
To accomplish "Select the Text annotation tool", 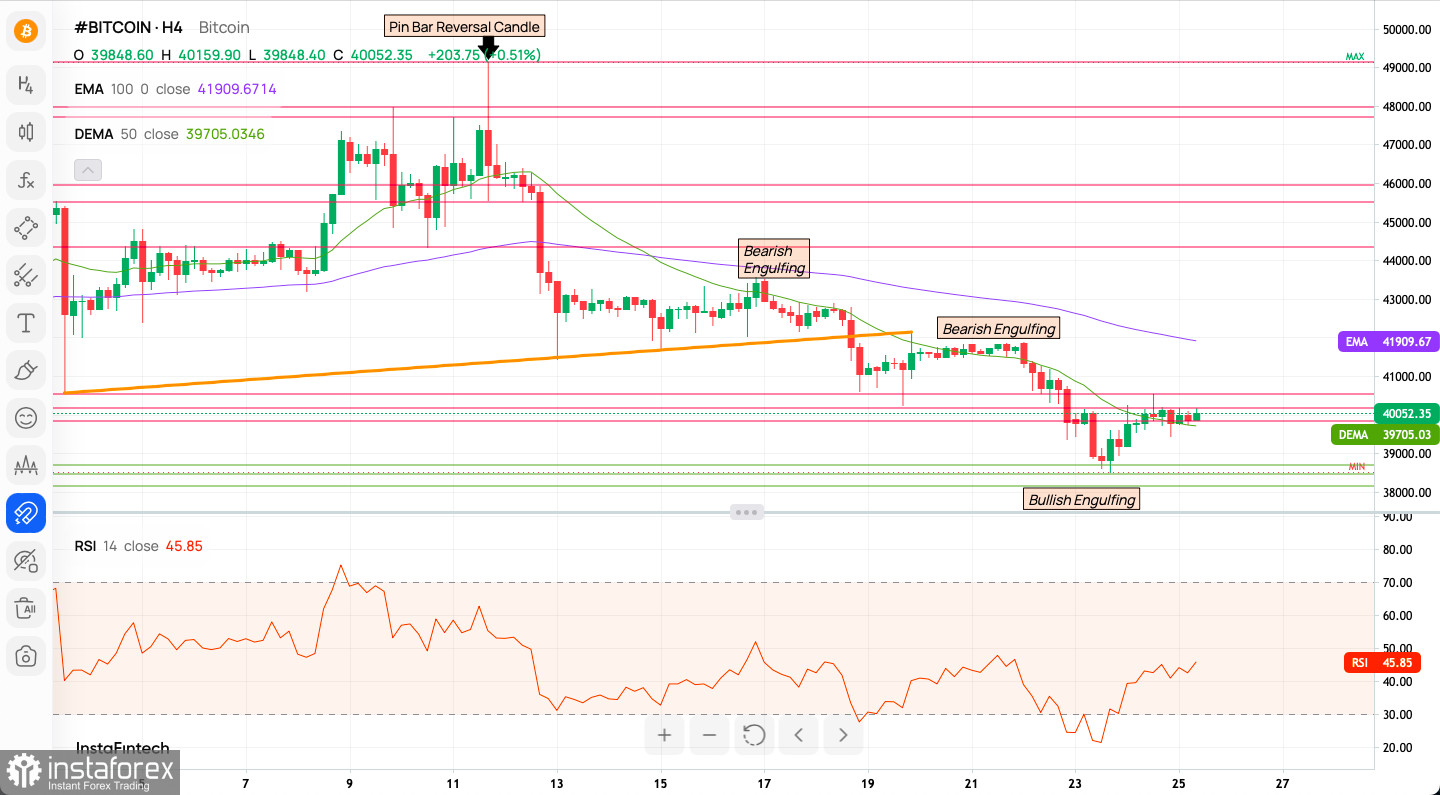I will coord(26,322).
